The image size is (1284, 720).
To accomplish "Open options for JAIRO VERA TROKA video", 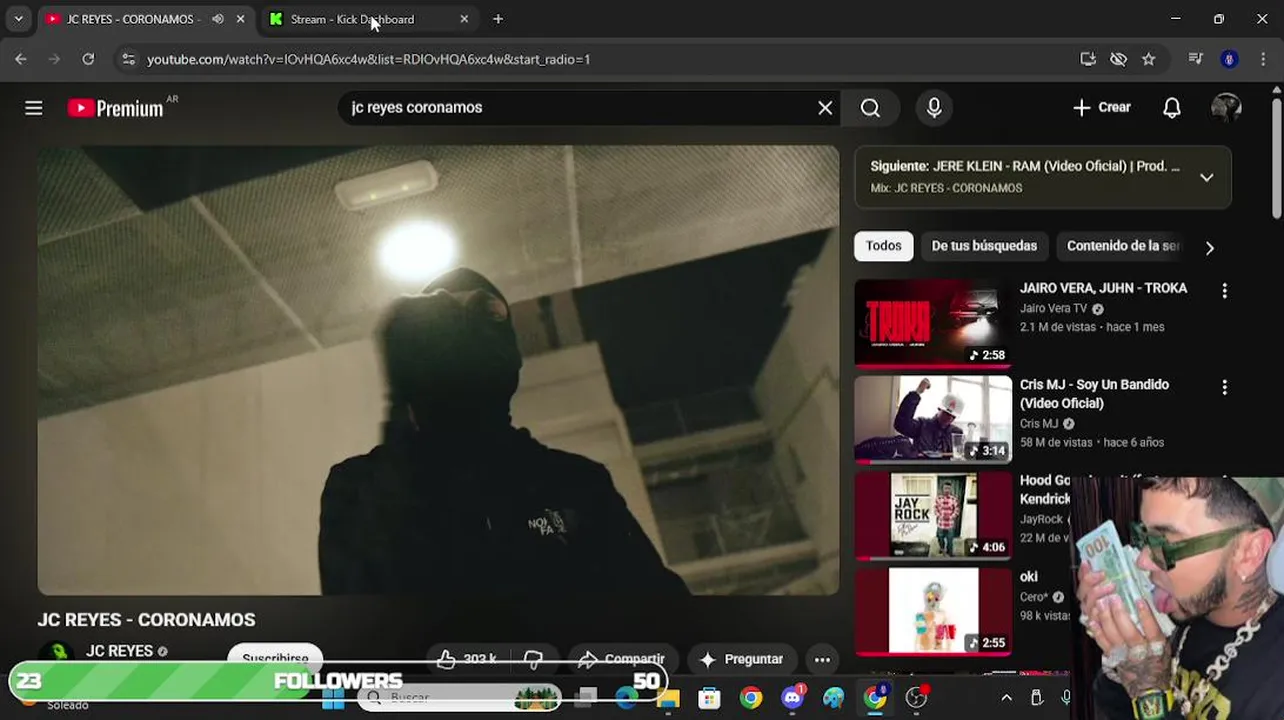I will [x=1224, y=291].
